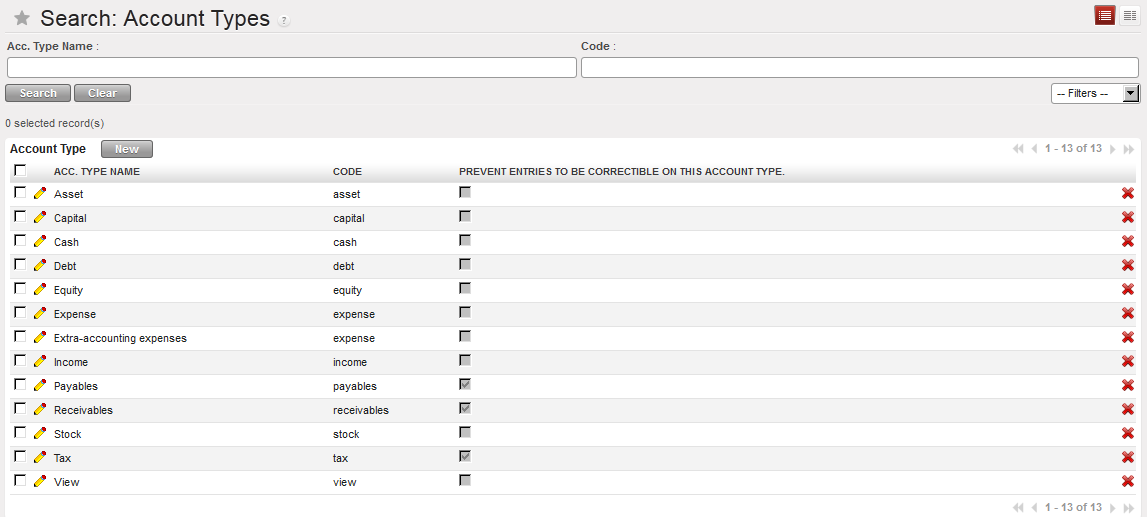This screenshot has width=1147, height=517.
Task: Focus the Acc. Type Name input field
Action: tap(291, 67)
